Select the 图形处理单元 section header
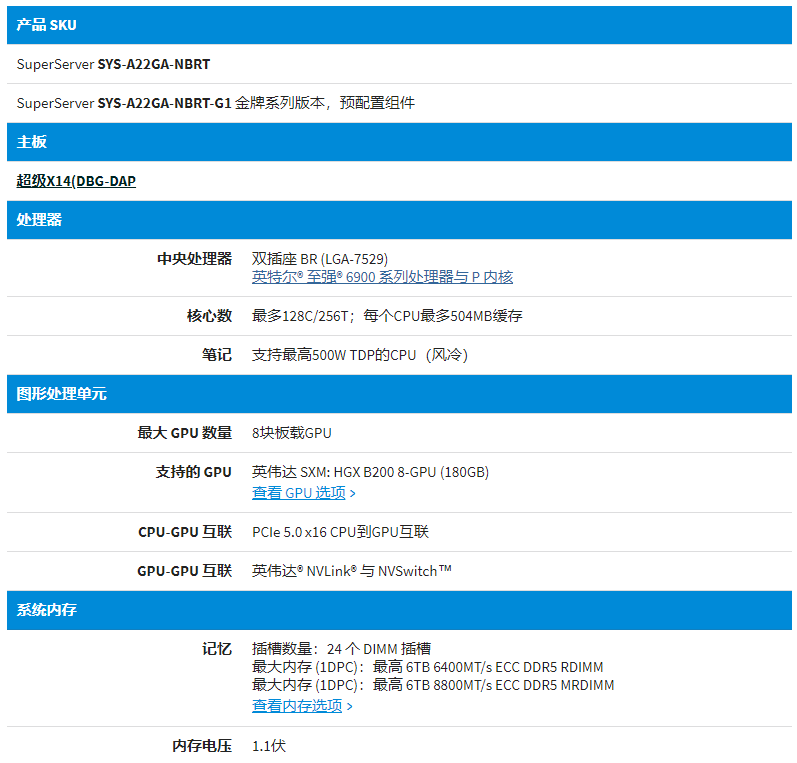Viewport: 797px width, 763px height. point(399,394)
